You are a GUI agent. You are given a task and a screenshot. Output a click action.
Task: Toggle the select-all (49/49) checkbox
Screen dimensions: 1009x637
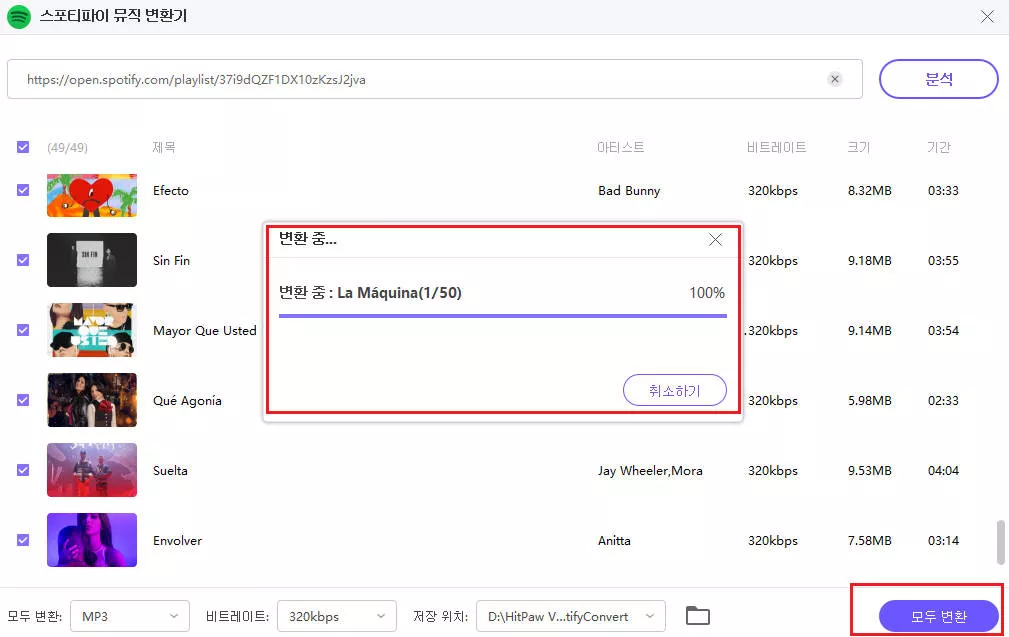click(x=23, y=147)
